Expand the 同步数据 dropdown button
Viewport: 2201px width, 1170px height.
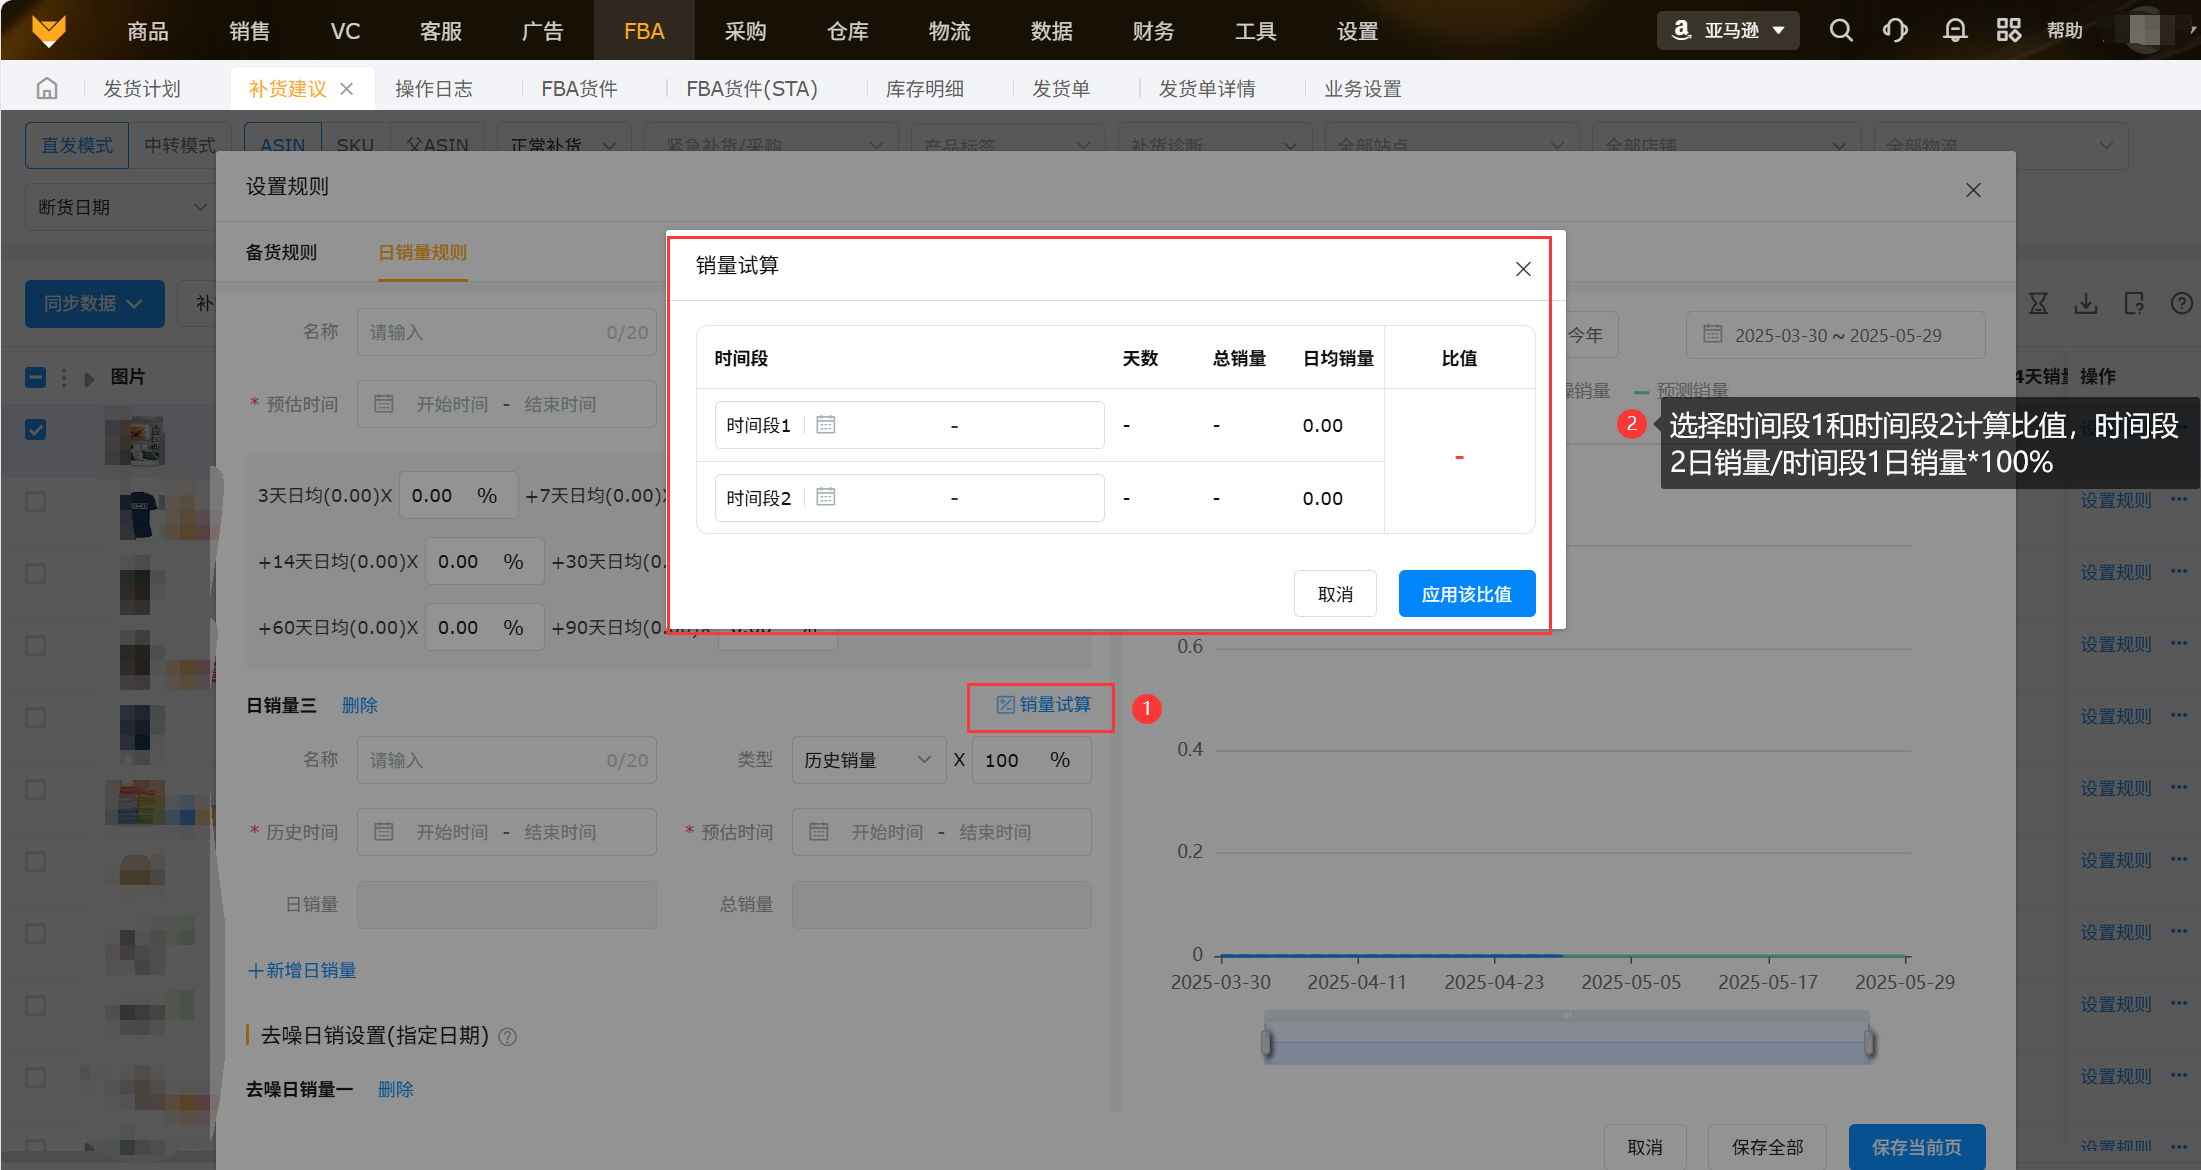point(94,304)
